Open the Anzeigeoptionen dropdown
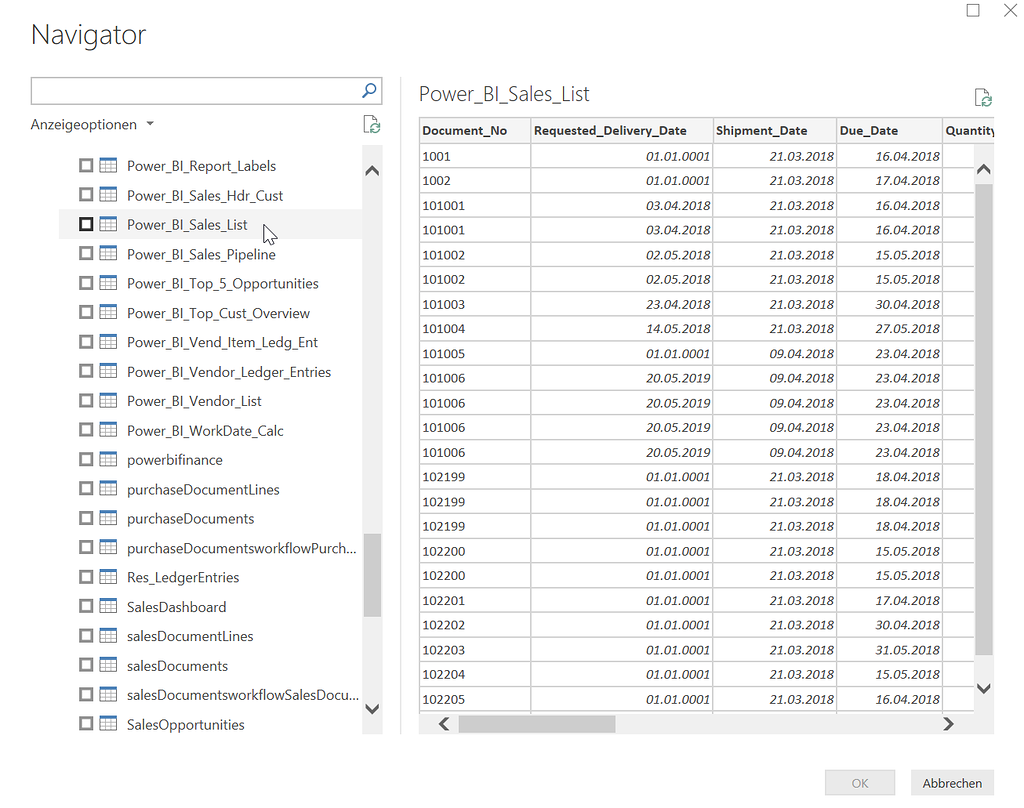Image resolution: width=1024 pixels, height=808 pixels. pos(92,124)
